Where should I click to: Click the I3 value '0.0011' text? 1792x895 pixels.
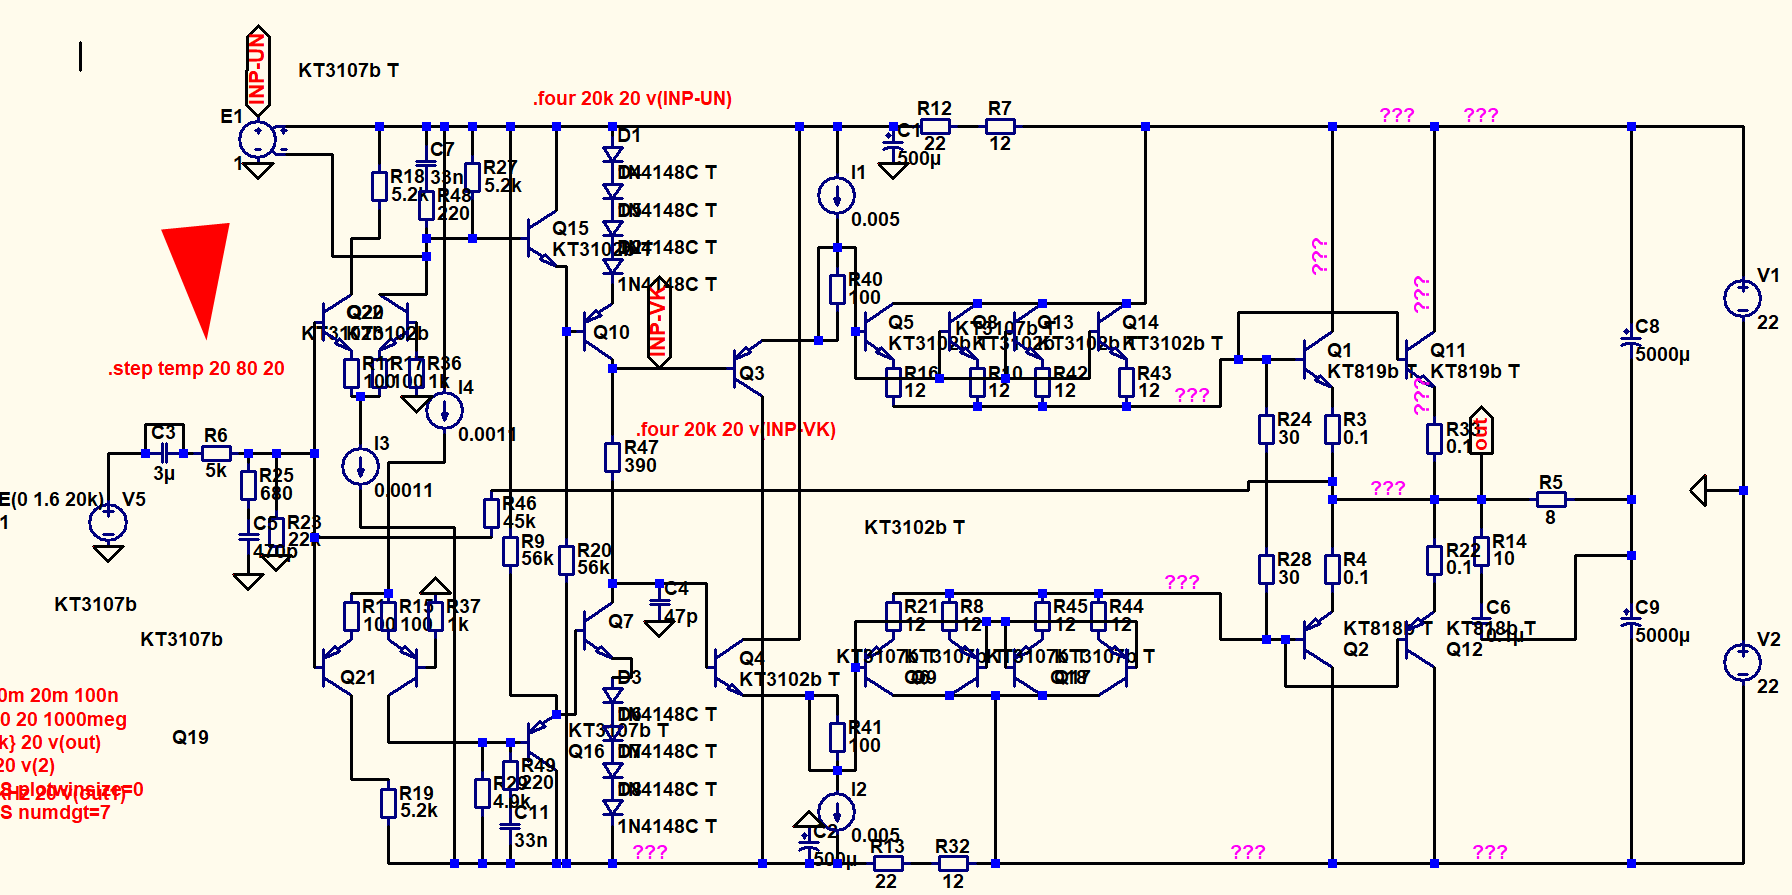(404, 490)
